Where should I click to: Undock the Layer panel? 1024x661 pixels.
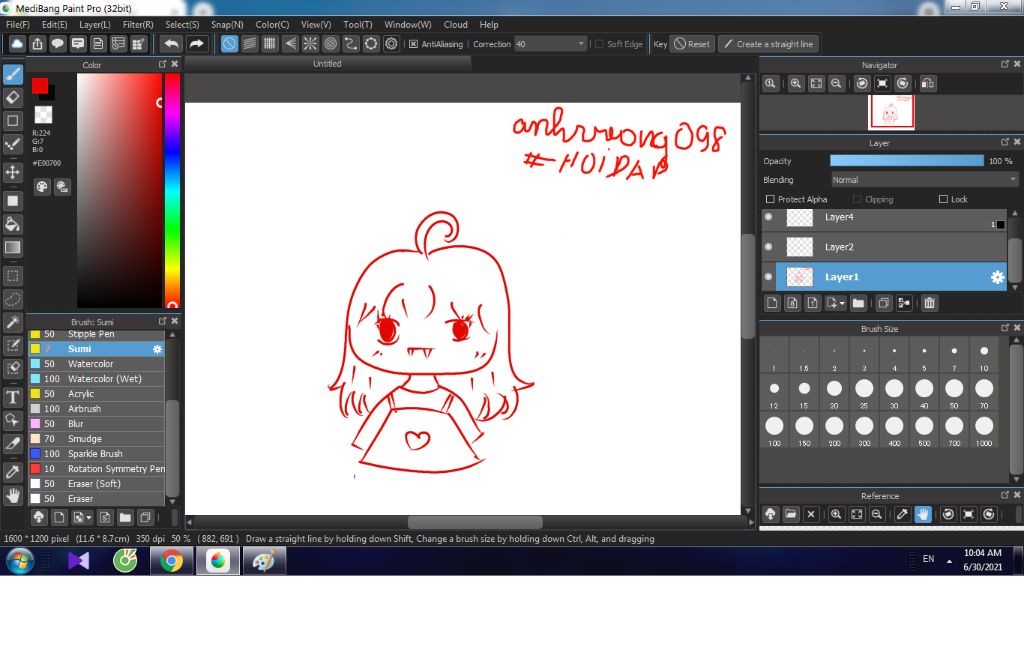click(1005, 142)
